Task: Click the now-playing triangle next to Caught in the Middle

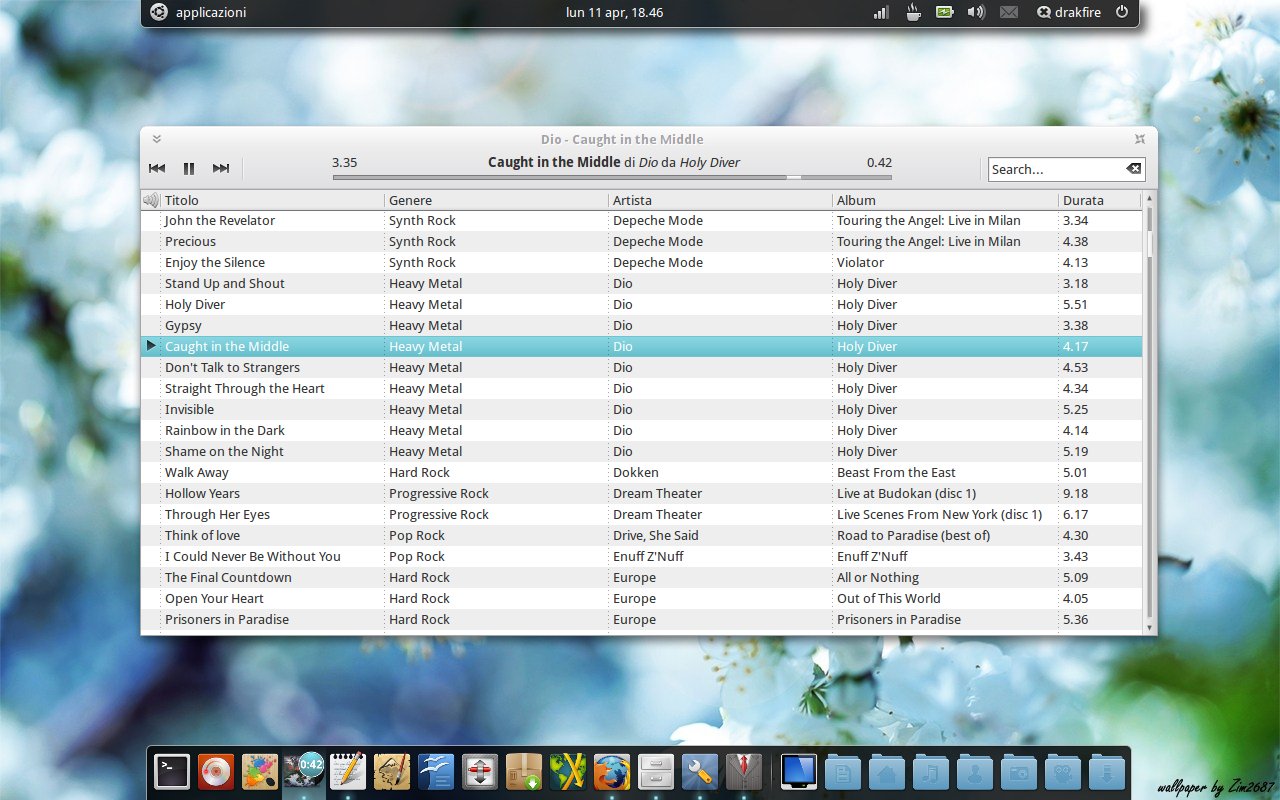Action: coord(151,346)
